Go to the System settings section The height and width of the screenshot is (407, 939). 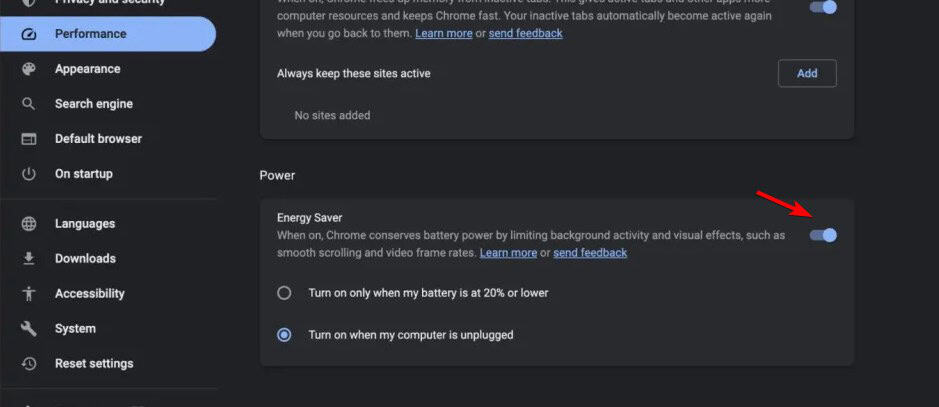coord(75,329)
